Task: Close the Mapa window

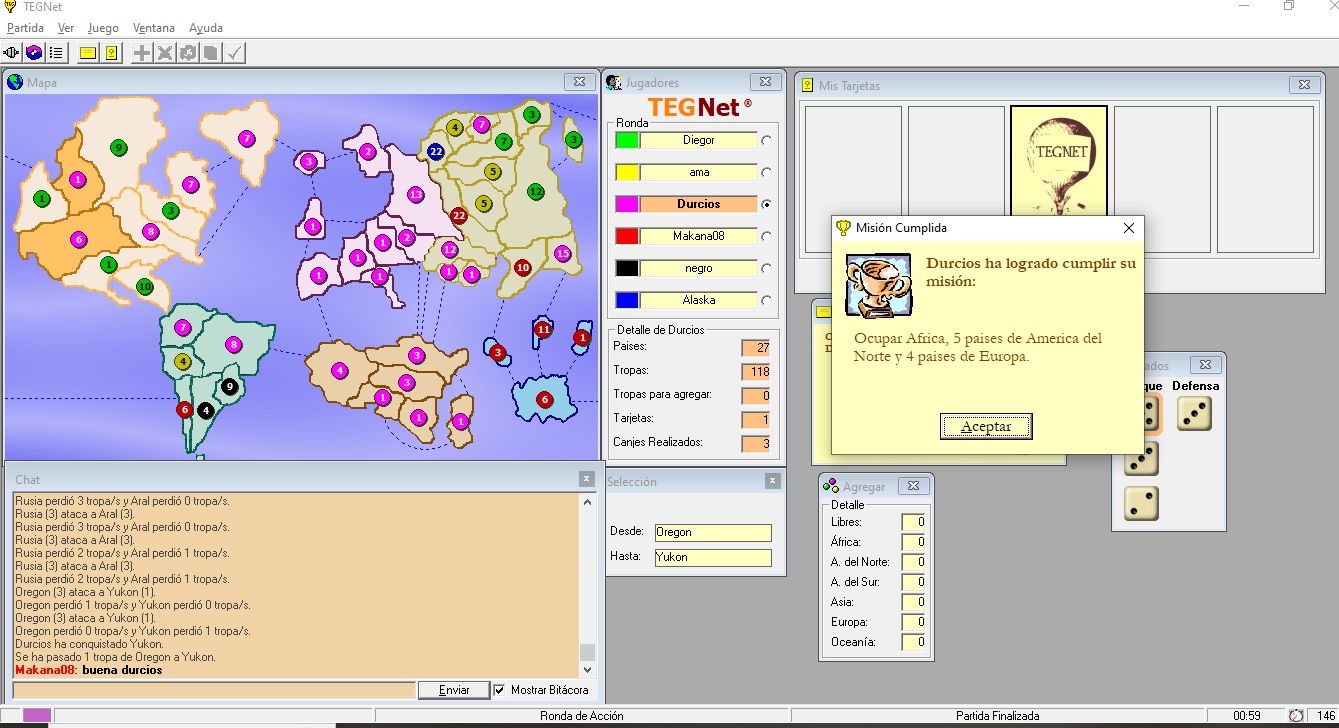Action: [x=579, y=82]
